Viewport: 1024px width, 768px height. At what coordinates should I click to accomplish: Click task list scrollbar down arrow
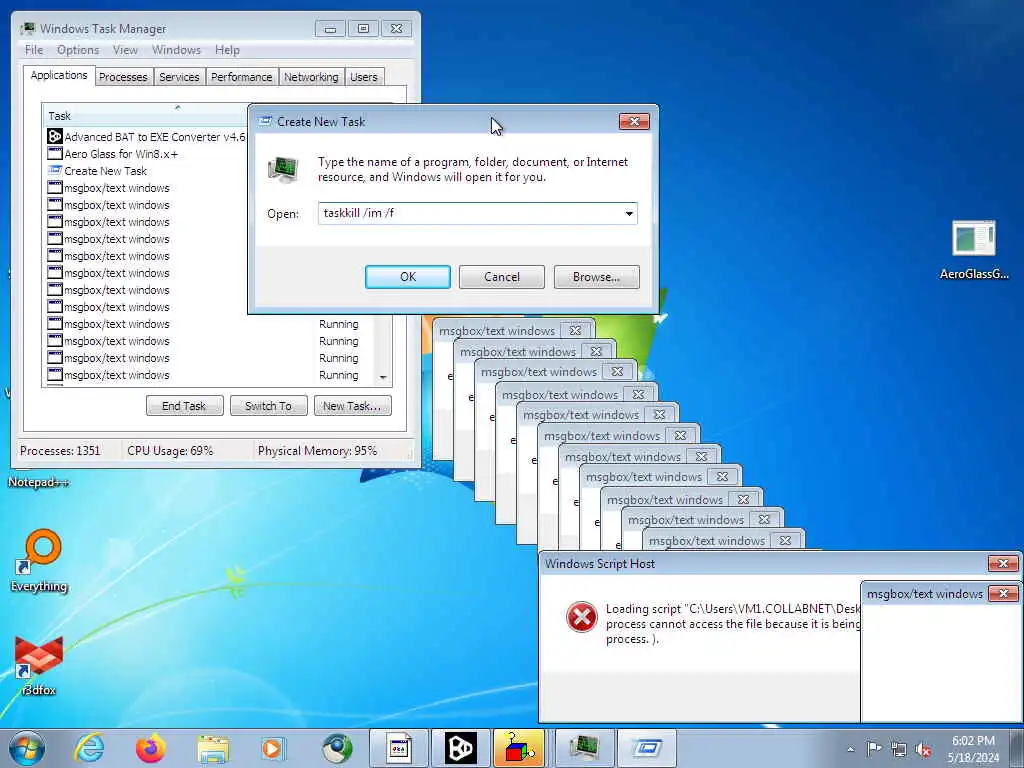coord(383,377)
